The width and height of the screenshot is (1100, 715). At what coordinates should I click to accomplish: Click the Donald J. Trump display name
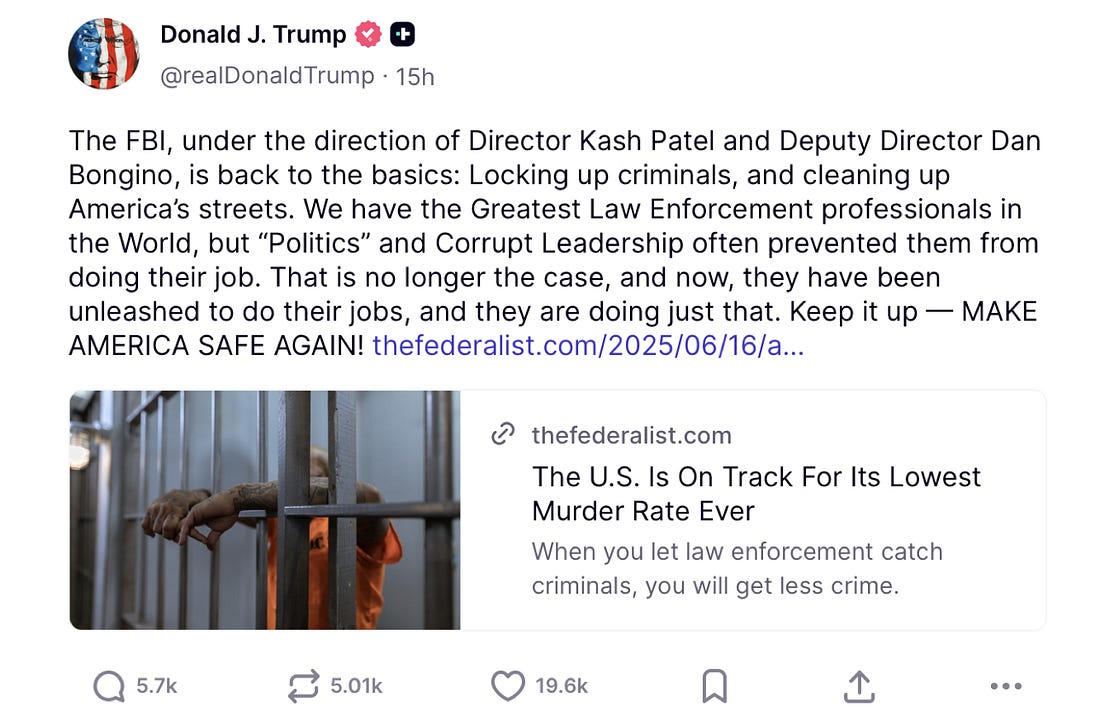click(x=253, y=35)
